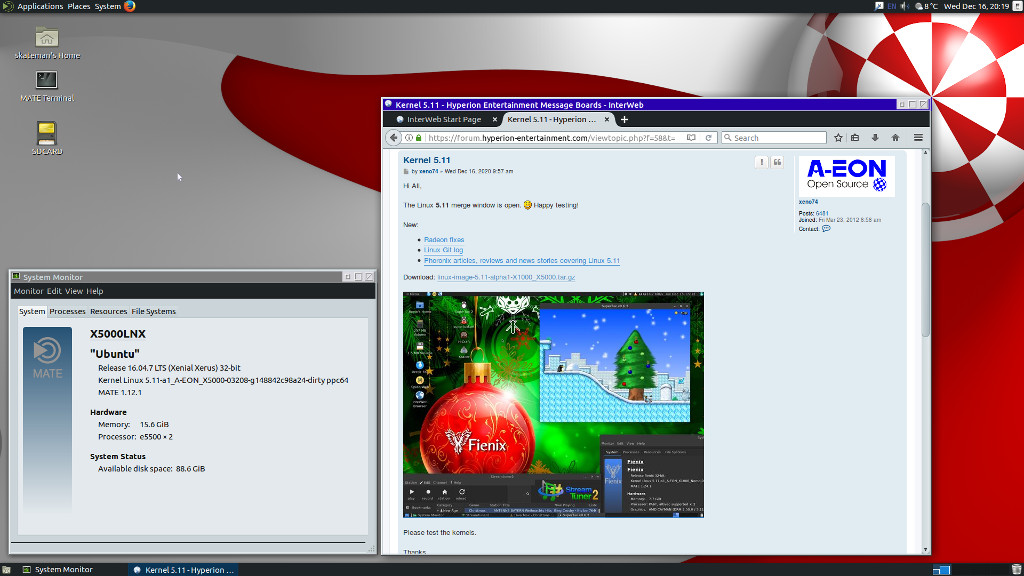Open the Radeon fixes link
Screen dimensions: 1024x576
(x=444, y=240)
